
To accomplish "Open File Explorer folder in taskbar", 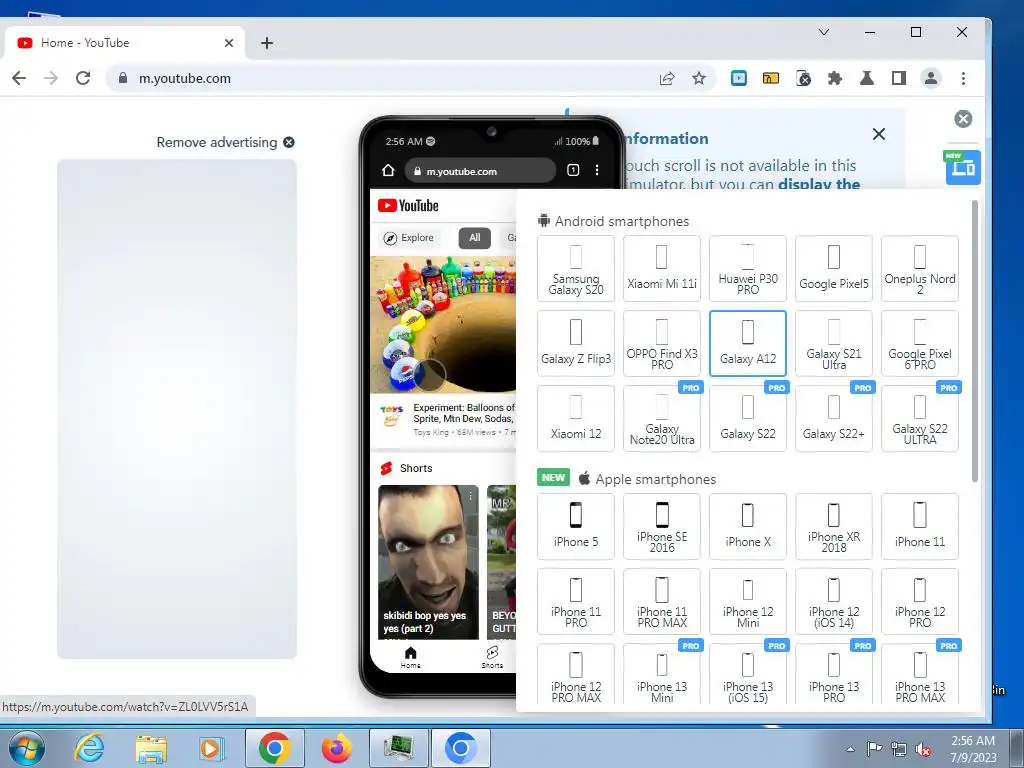I will click(151, 748).
